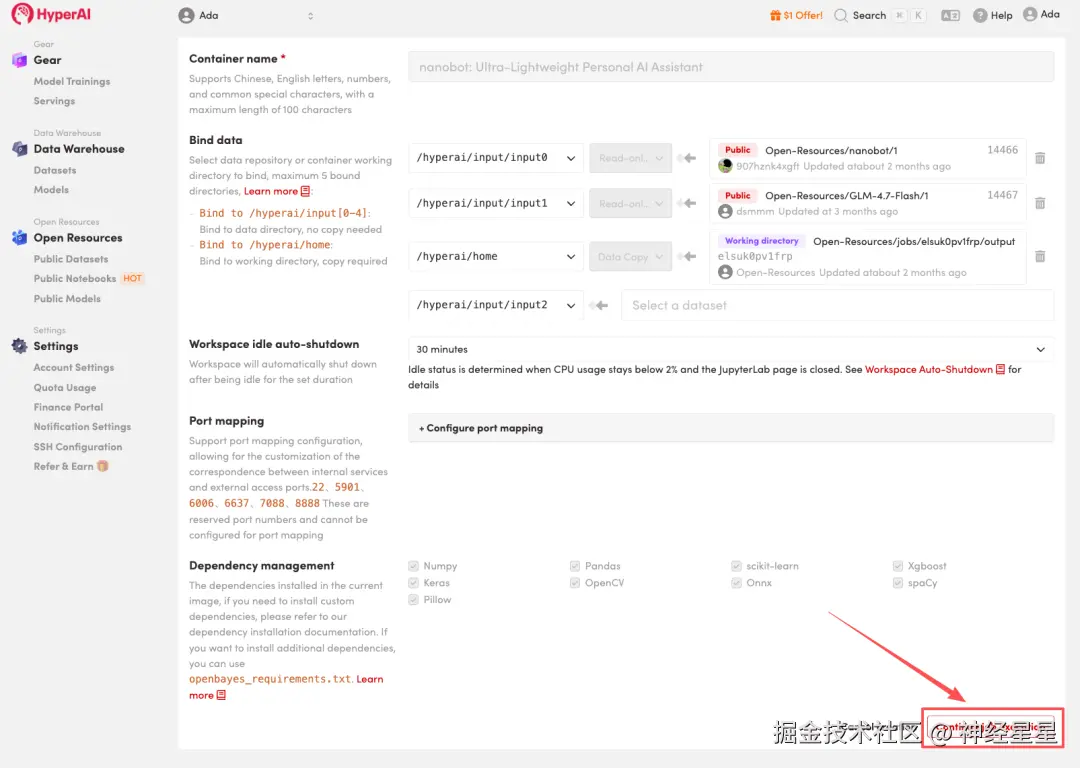This screenshot has height=768, width=1080.
Task: Delete the Open-Resources/nanobot/1 binding
Action: (1040, 158)
